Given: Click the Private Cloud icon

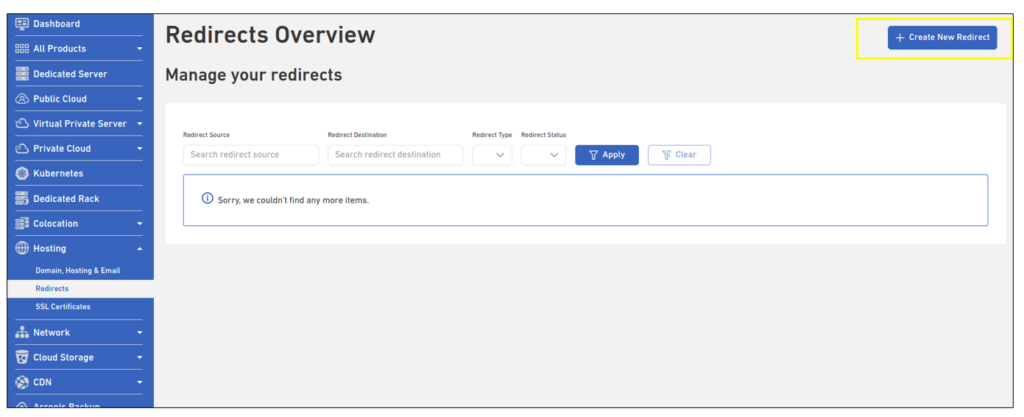Looking at the screenshot, I should 22,148.
